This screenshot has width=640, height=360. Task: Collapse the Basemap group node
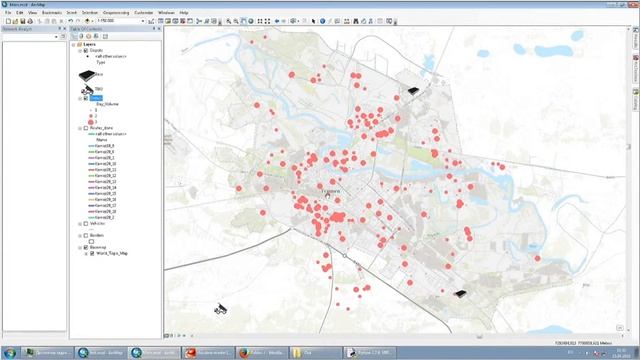point(80,247)
